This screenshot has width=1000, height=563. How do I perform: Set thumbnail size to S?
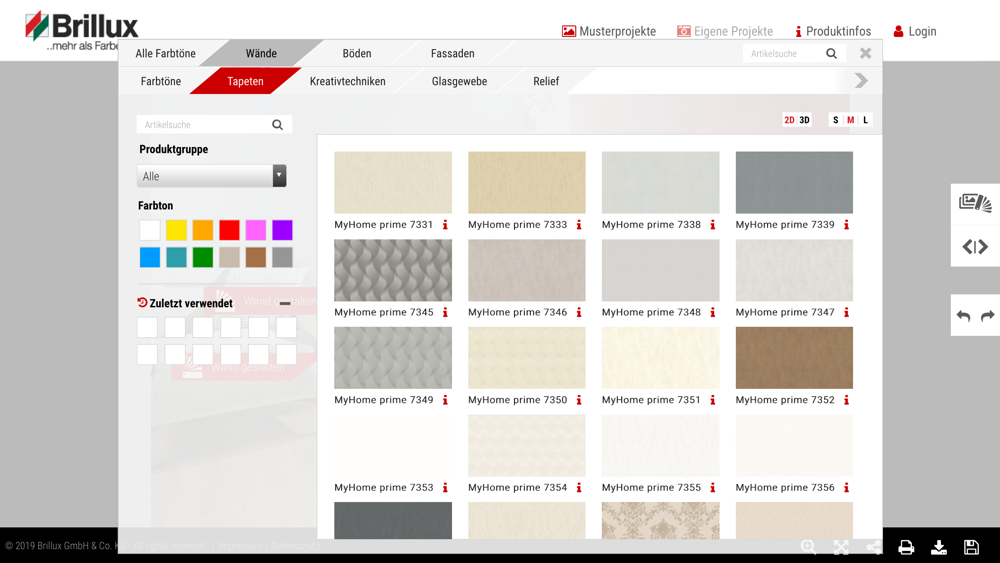pos(835,120)
